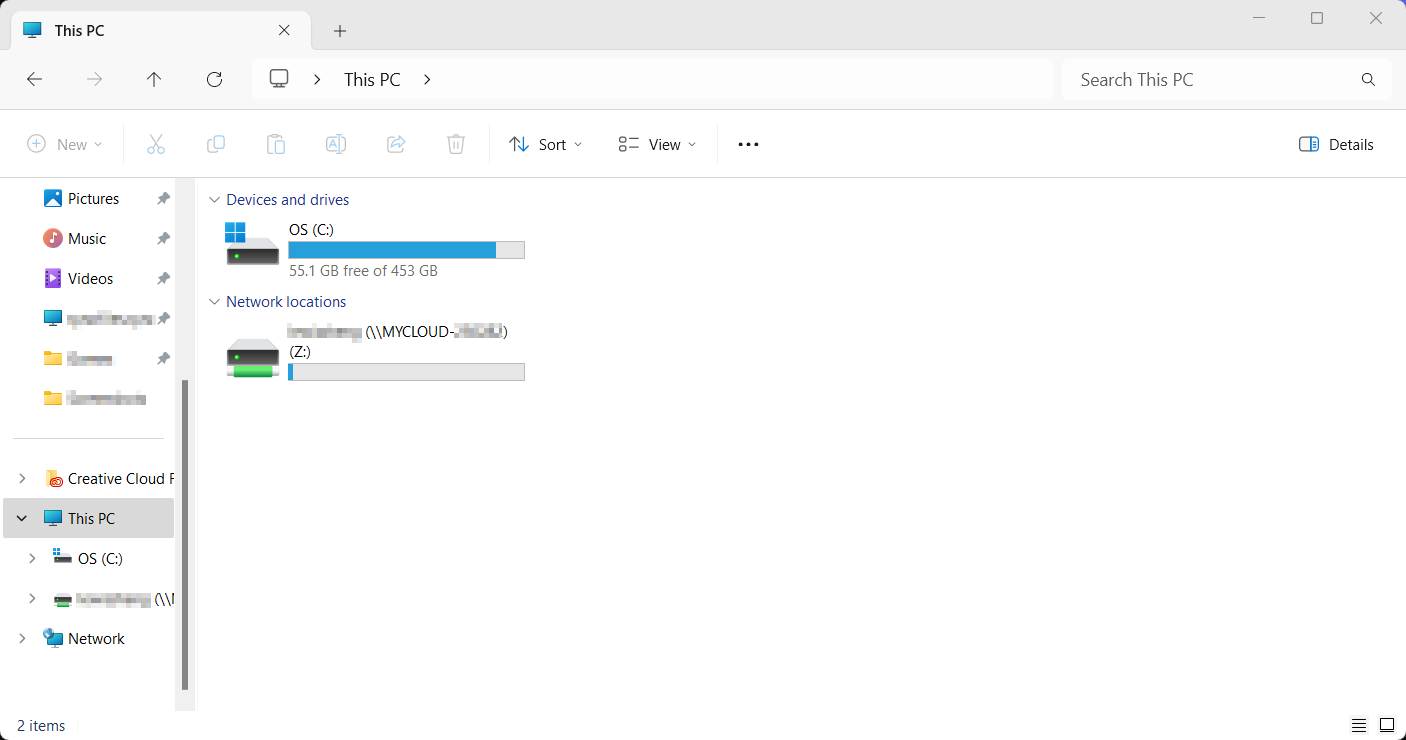
Task: Click the Network locations header
Action: [286, 302]
